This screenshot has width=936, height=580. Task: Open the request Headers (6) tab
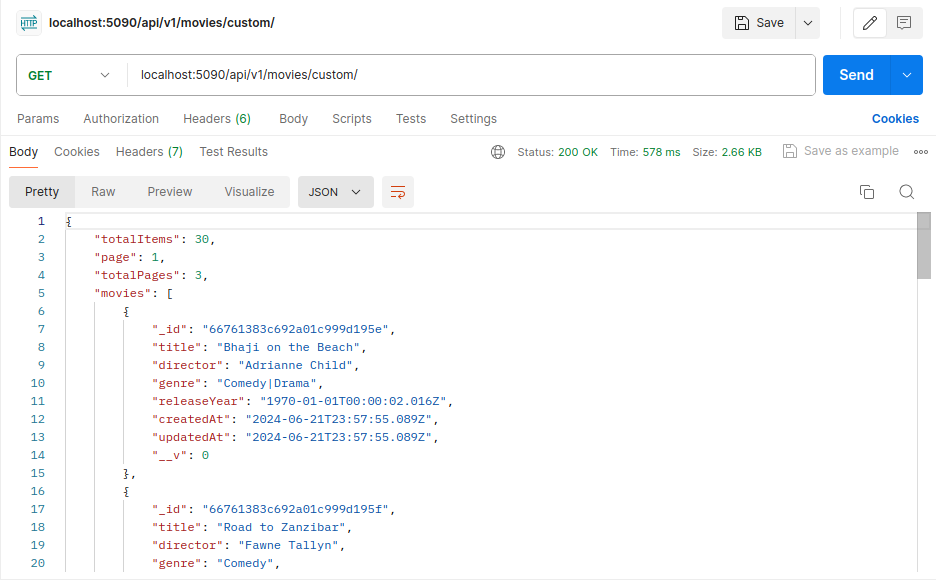click(217, 119)
